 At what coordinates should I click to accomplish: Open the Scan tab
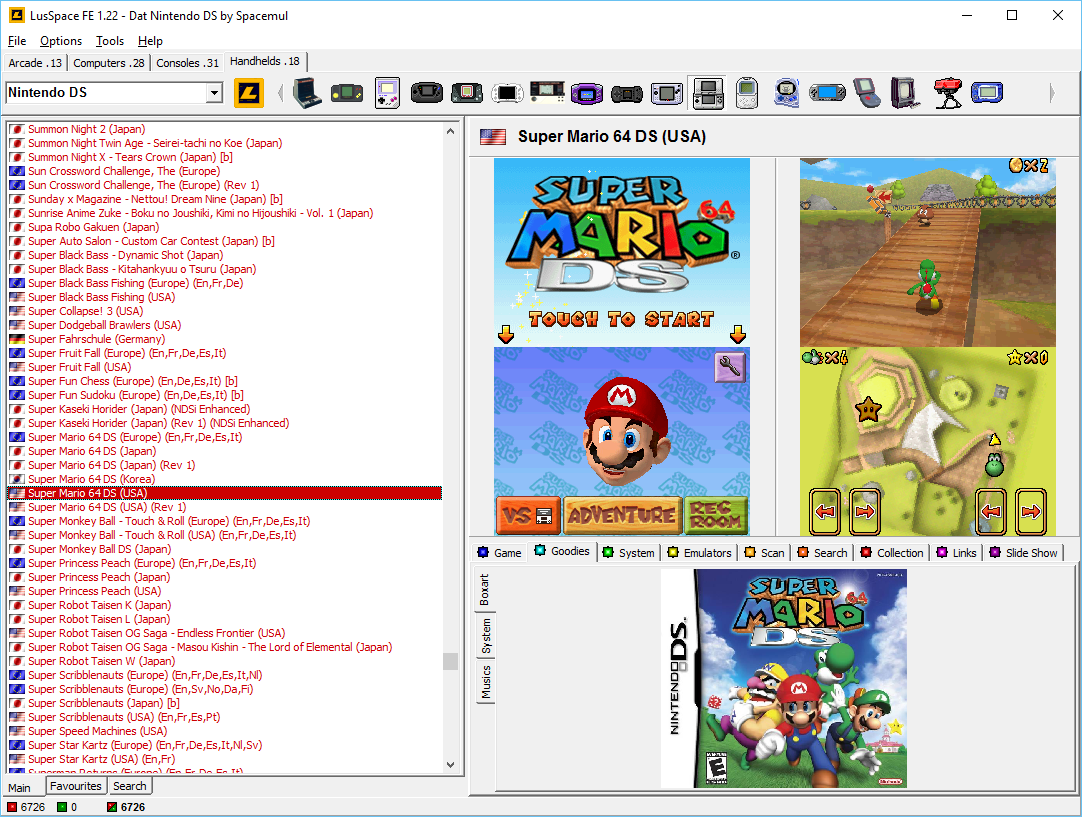coord(765,553)
